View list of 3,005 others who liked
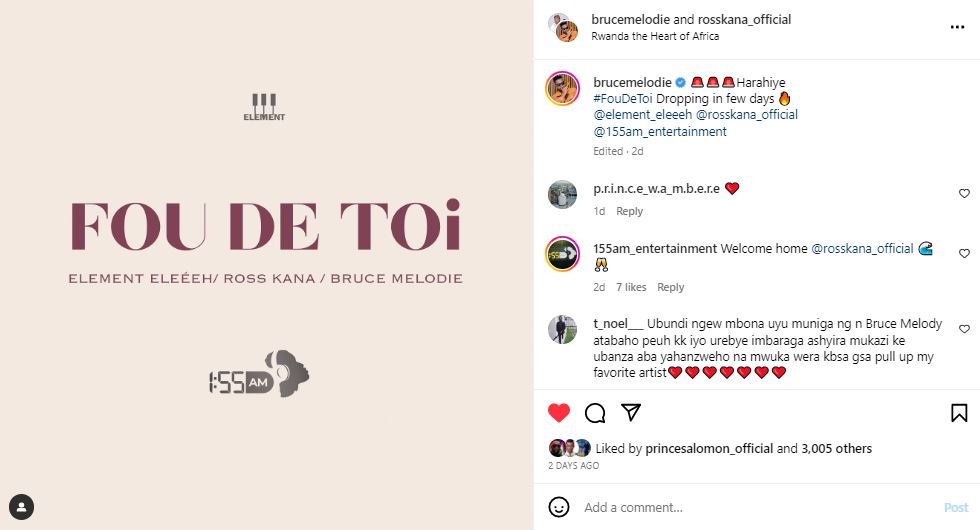Screen dimensions: 980x530 click(836, 449)
